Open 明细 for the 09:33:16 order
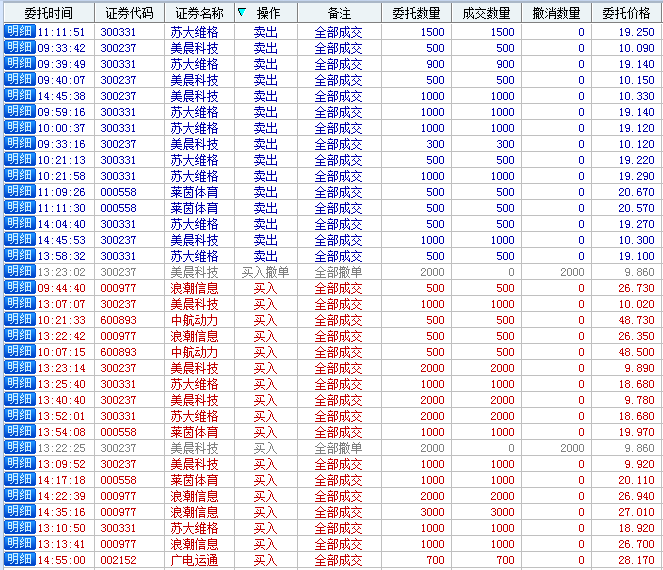This screenshot has height=570, width=663. tap(19, 143)
